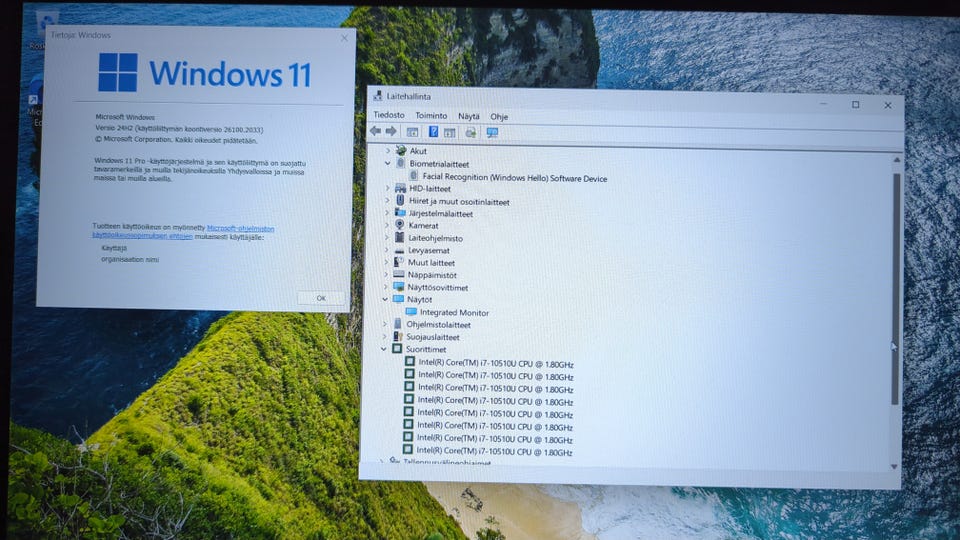The height and width of the screenshot is (540, 960).
Task: Select Facial Recognition (Windows Hello) Software Device label
Action: 514,178
